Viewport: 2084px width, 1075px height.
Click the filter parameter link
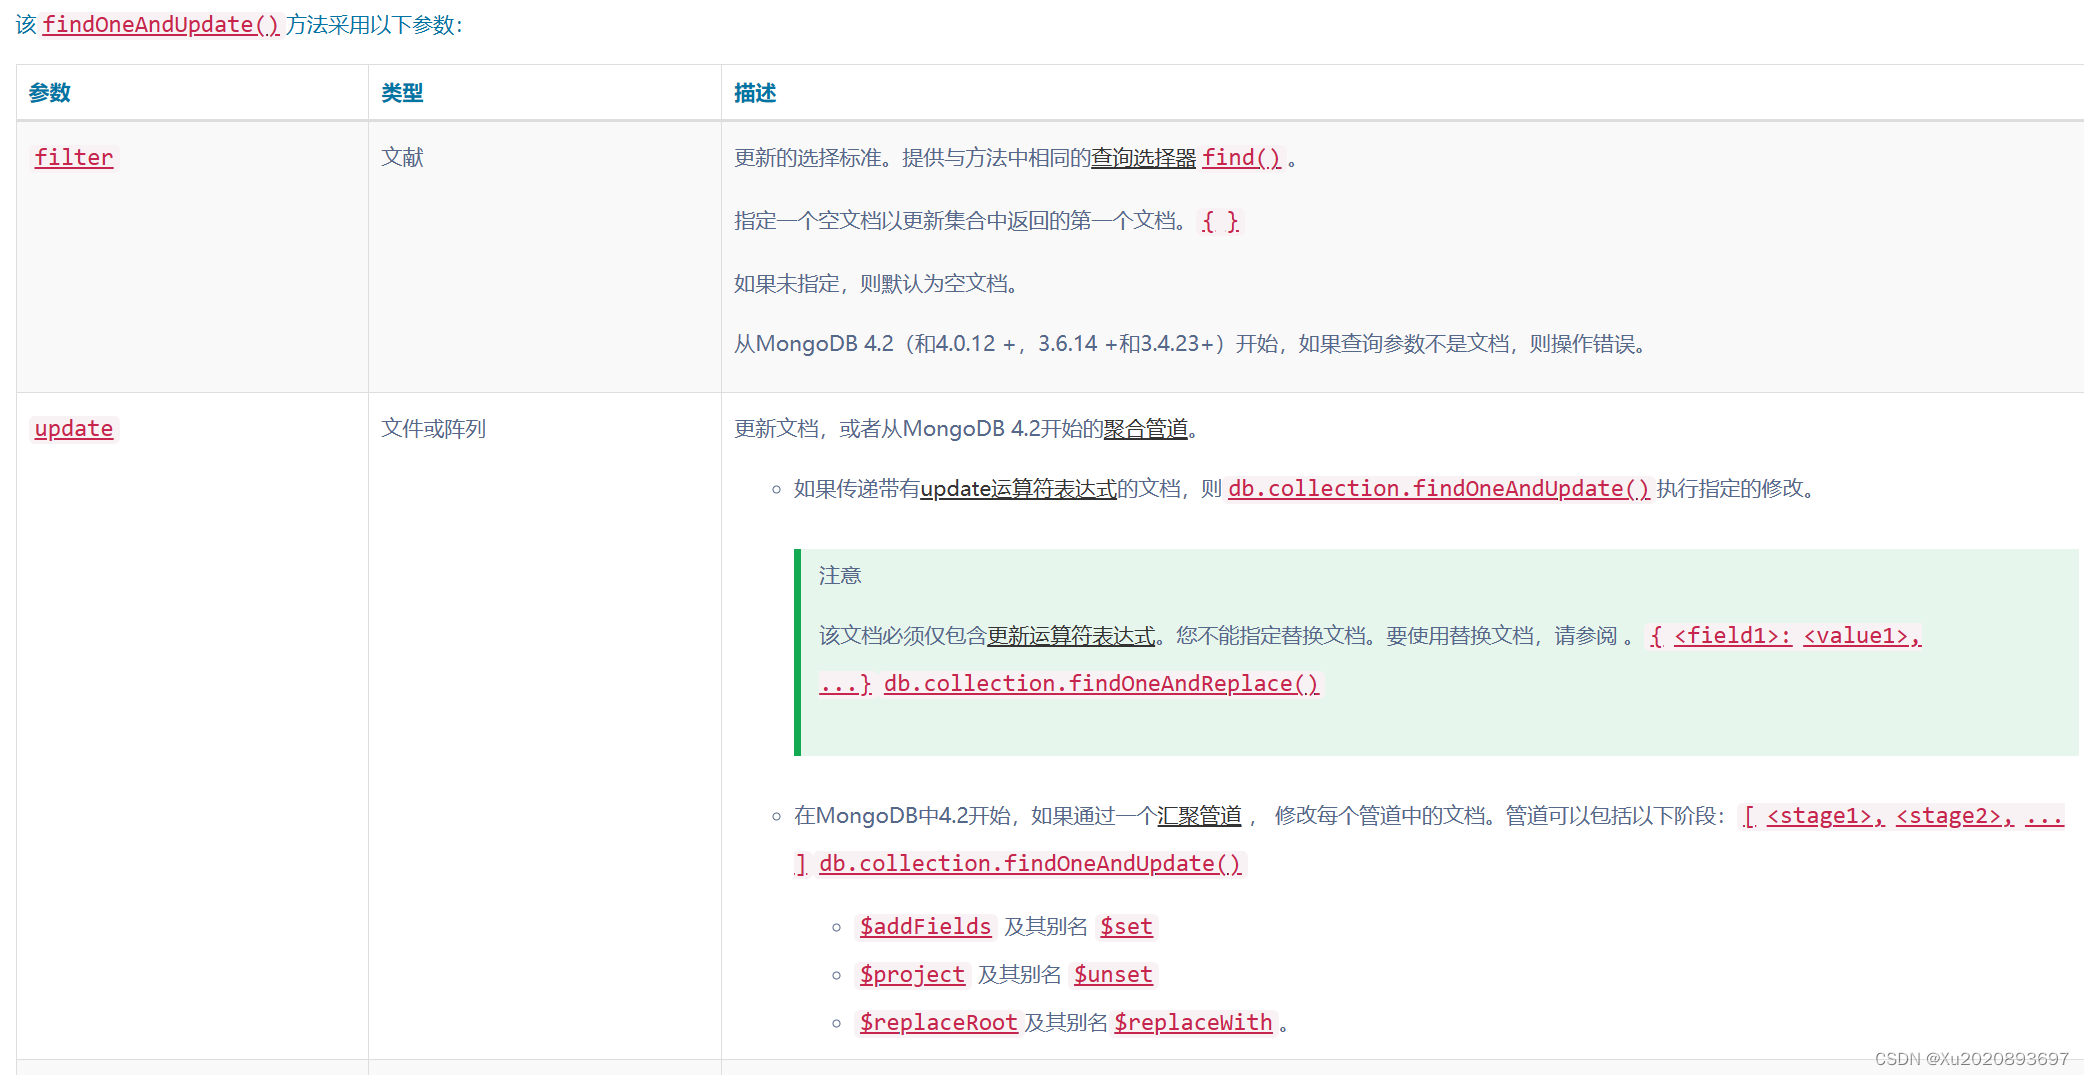coord(73,157)
